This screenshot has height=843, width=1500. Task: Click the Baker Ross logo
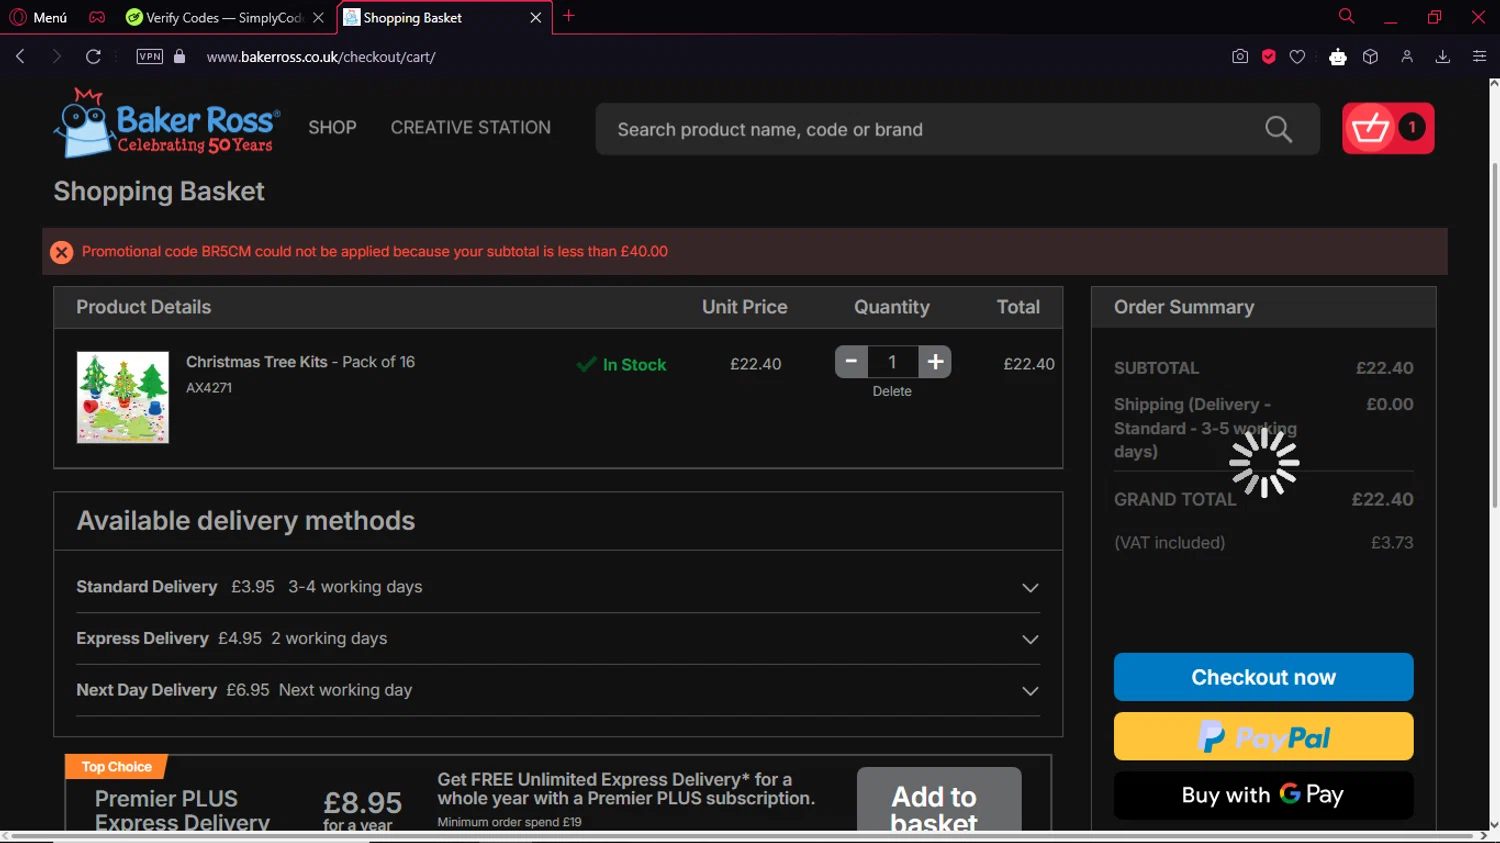coord(167,123)
